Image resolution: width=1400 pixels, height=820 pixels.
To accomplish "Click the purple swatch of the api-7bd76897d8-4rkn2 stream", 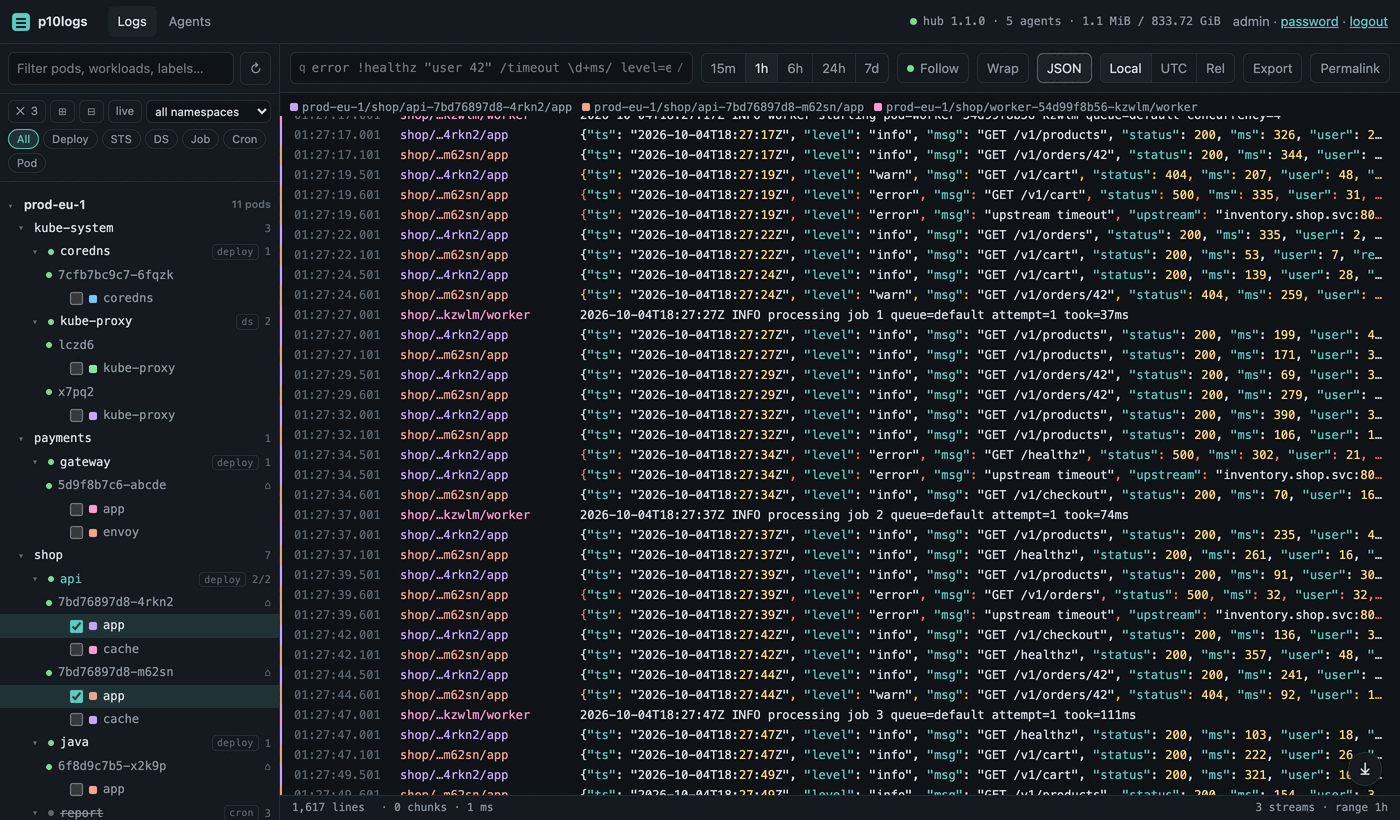I will [294, 107].
